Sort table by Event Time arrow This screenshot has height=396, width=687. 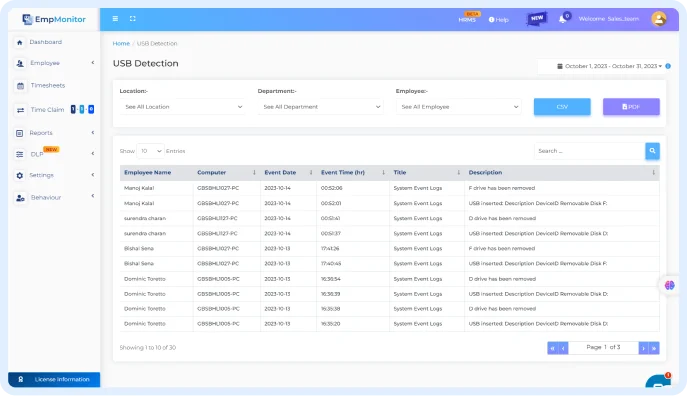point(383,173)
